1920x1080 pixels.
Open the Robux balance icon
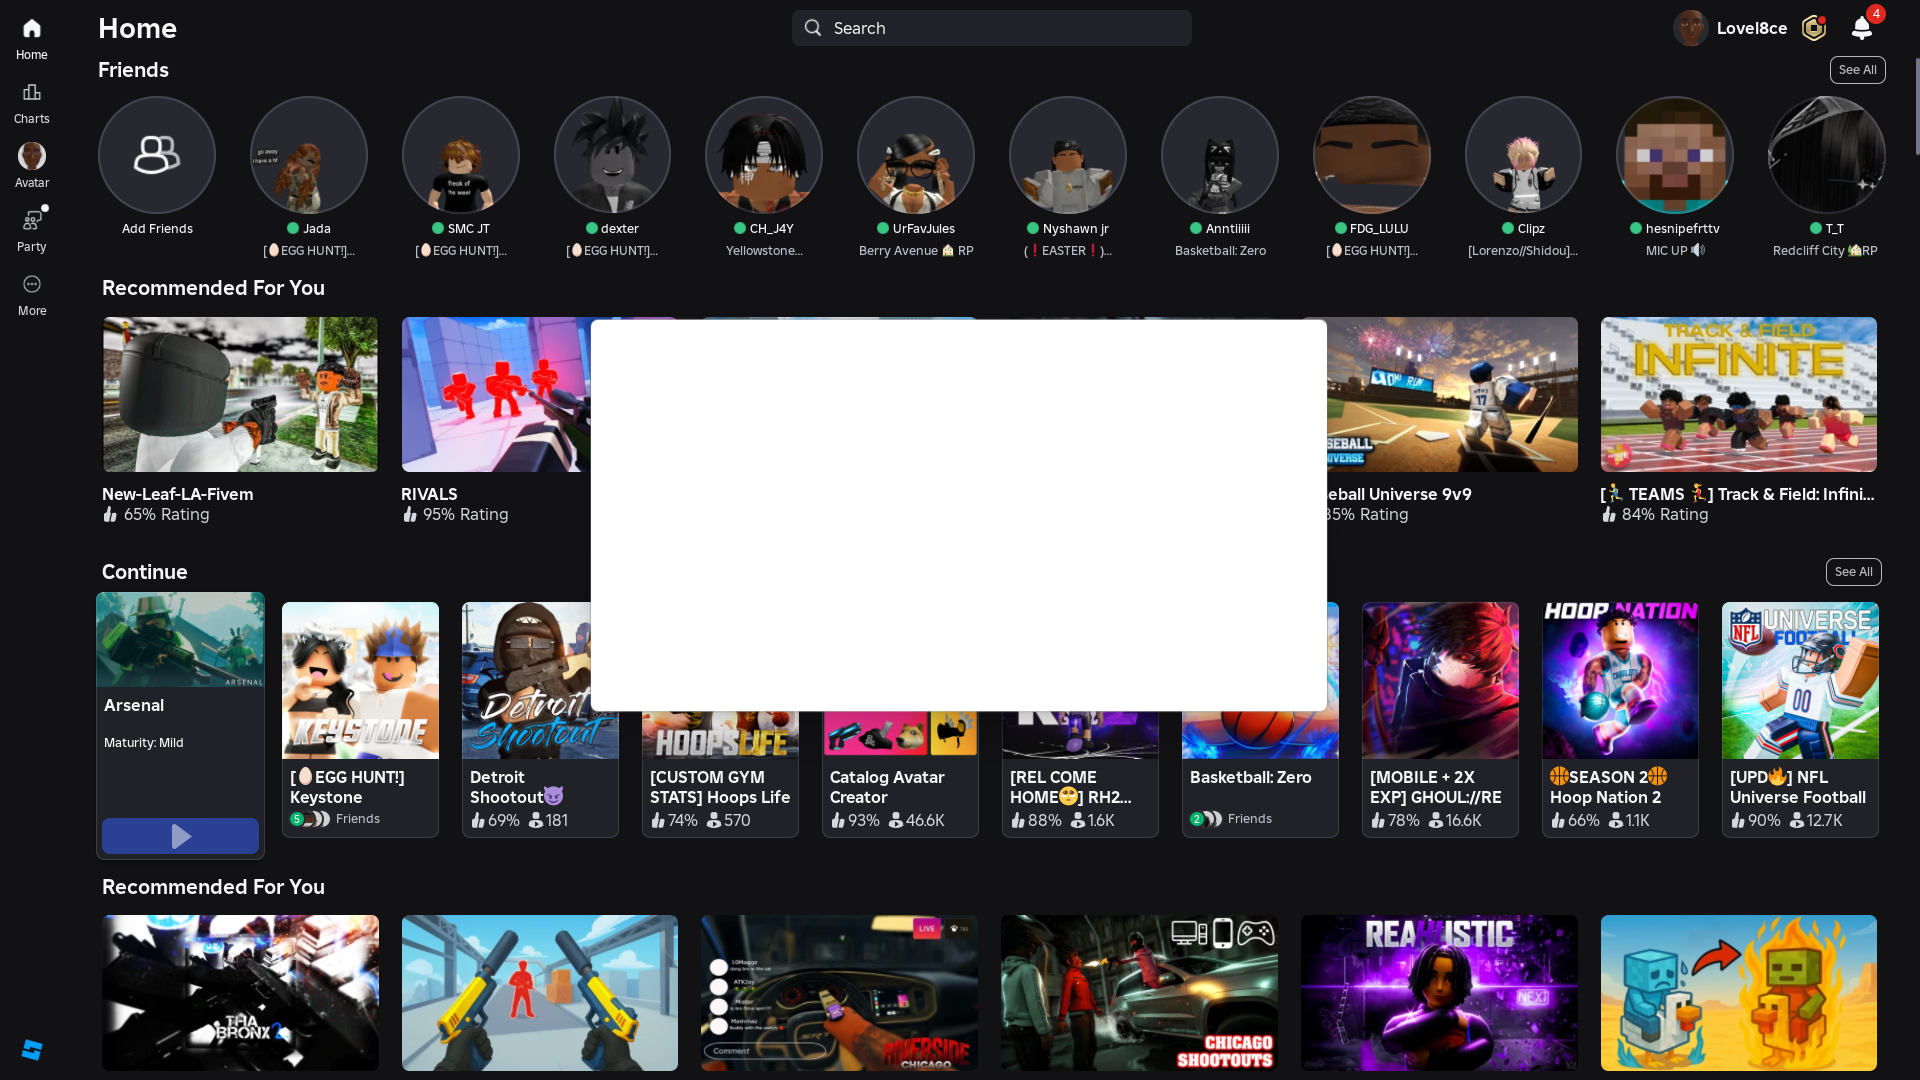click(x=1813, y=28)
